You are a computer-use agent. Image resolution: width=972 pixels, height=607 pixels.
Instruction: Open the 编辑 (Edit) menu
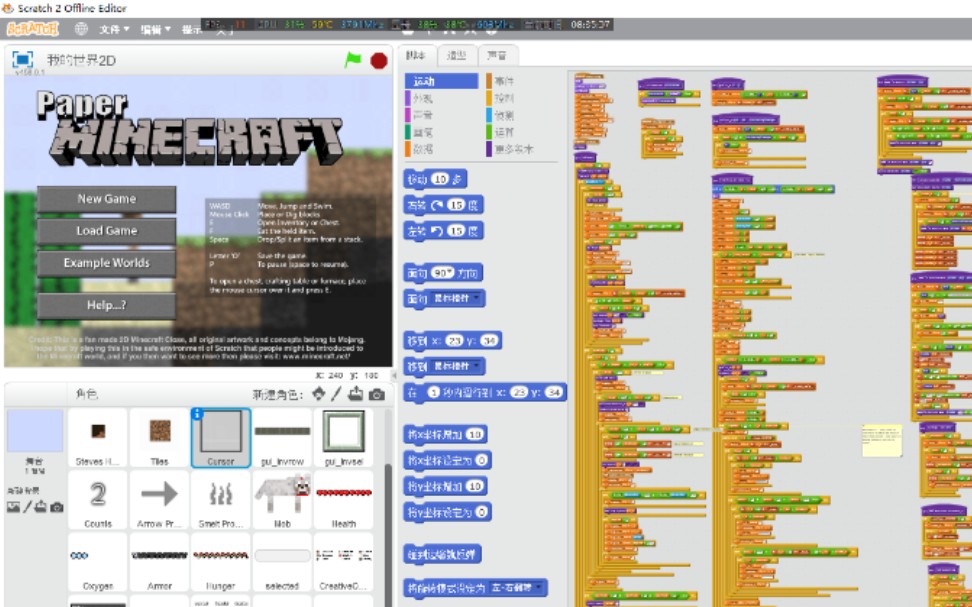(155, 29)
